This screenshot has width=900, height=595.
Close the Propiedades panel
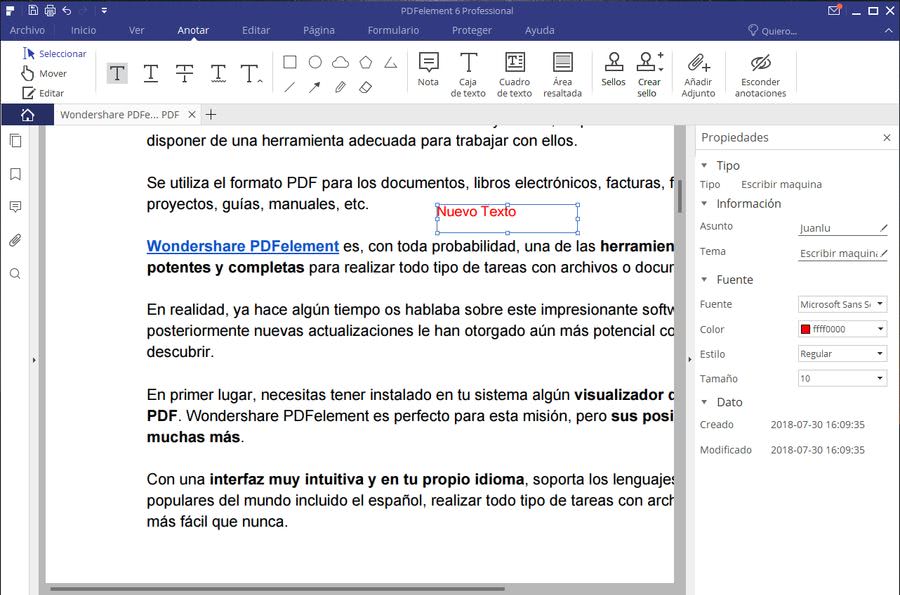(887, 138)
